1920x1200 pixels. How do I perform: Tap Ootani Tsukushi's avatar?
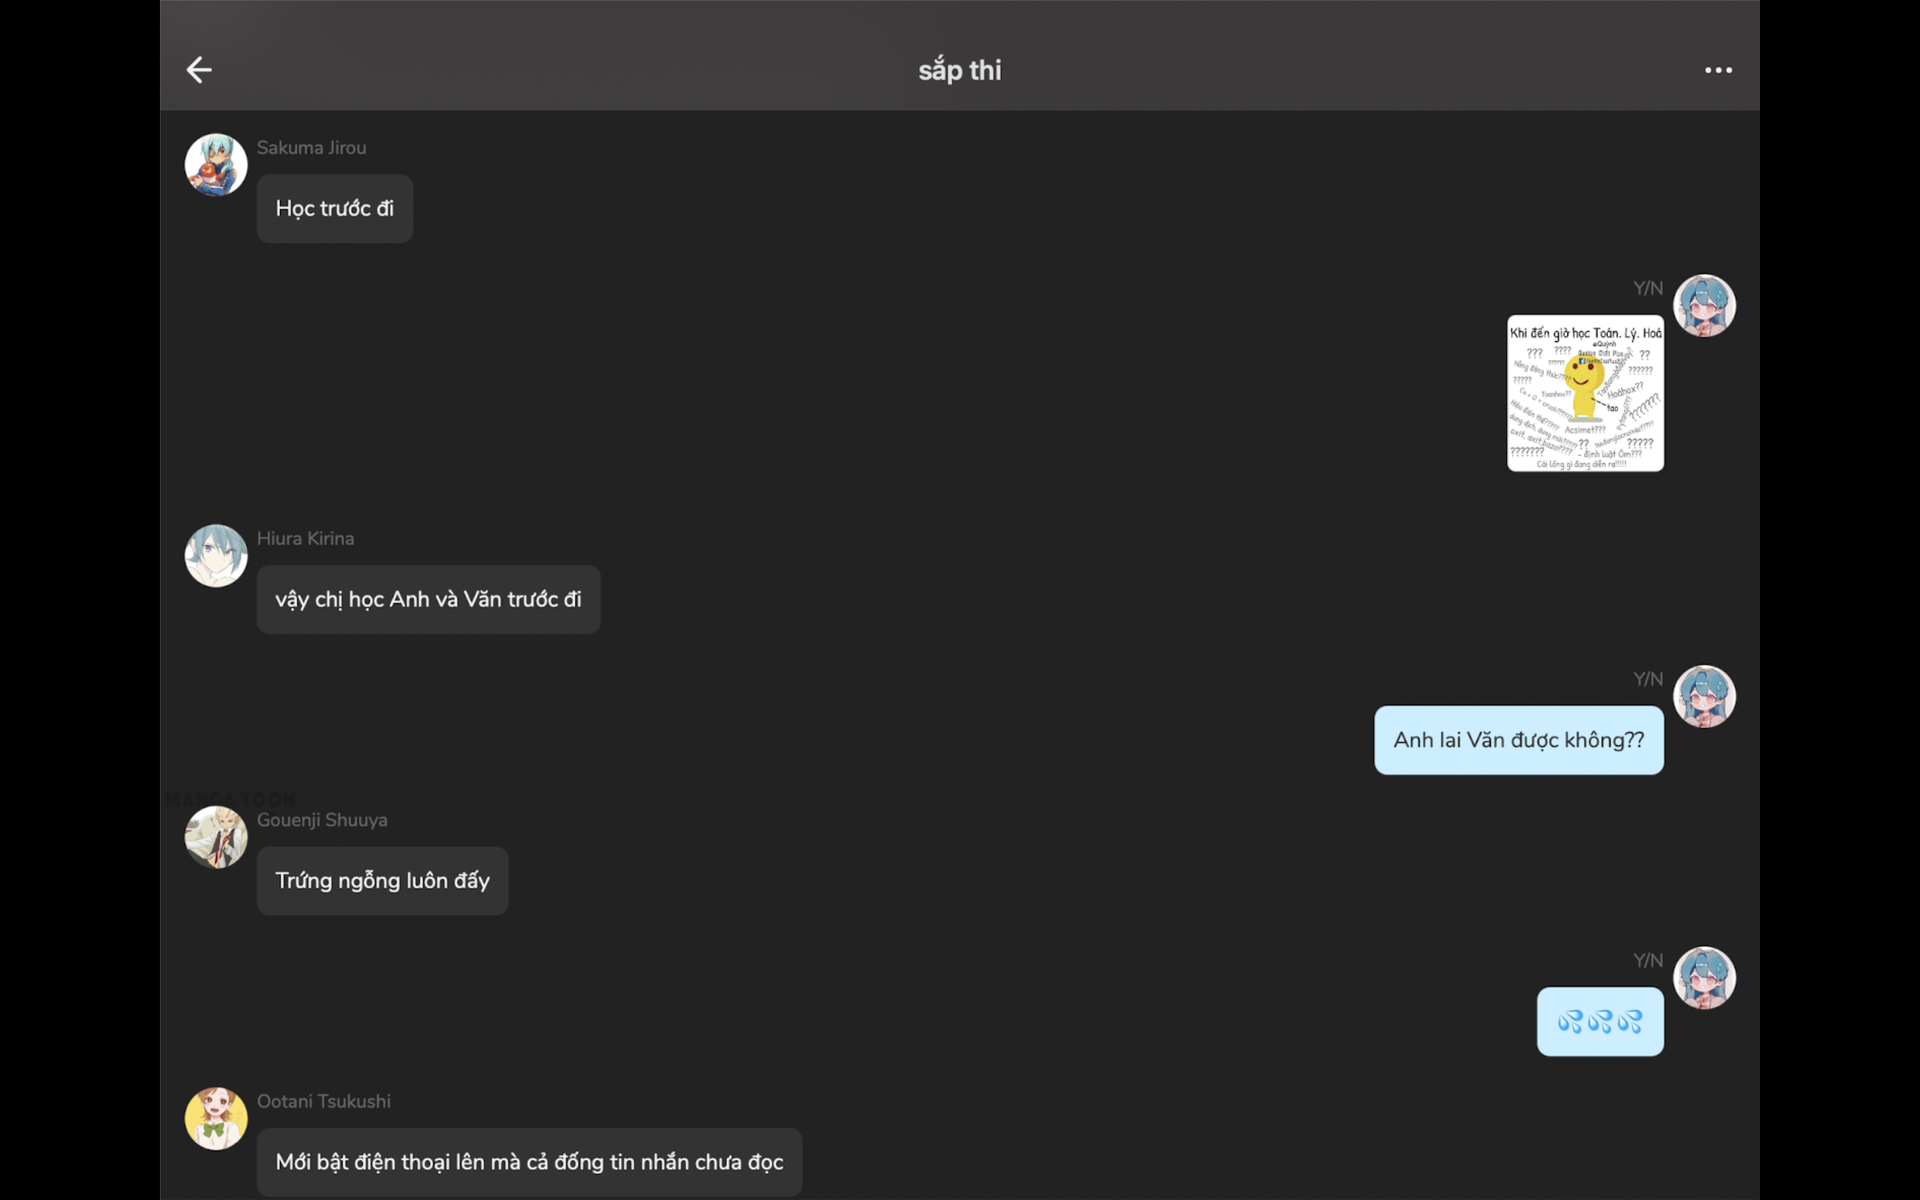tap(216, 1119)
